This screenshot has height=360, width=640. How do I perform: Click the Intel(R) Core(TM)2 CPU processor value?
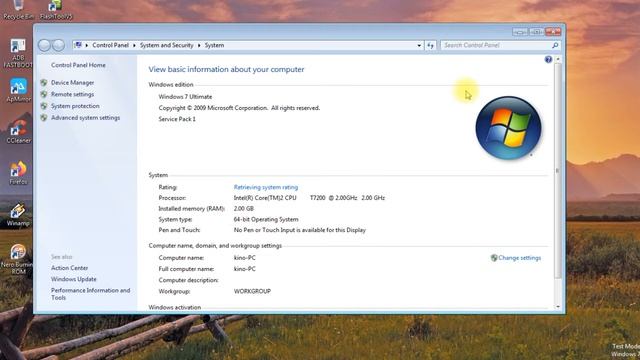pos(309,198)
